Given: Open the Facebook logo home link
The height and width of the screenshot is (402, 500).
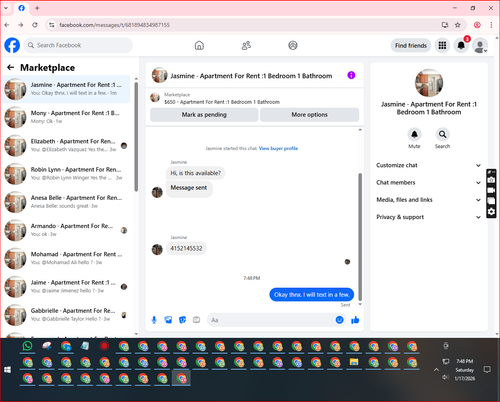Looking at the screenshot, I should pos(12,45).
